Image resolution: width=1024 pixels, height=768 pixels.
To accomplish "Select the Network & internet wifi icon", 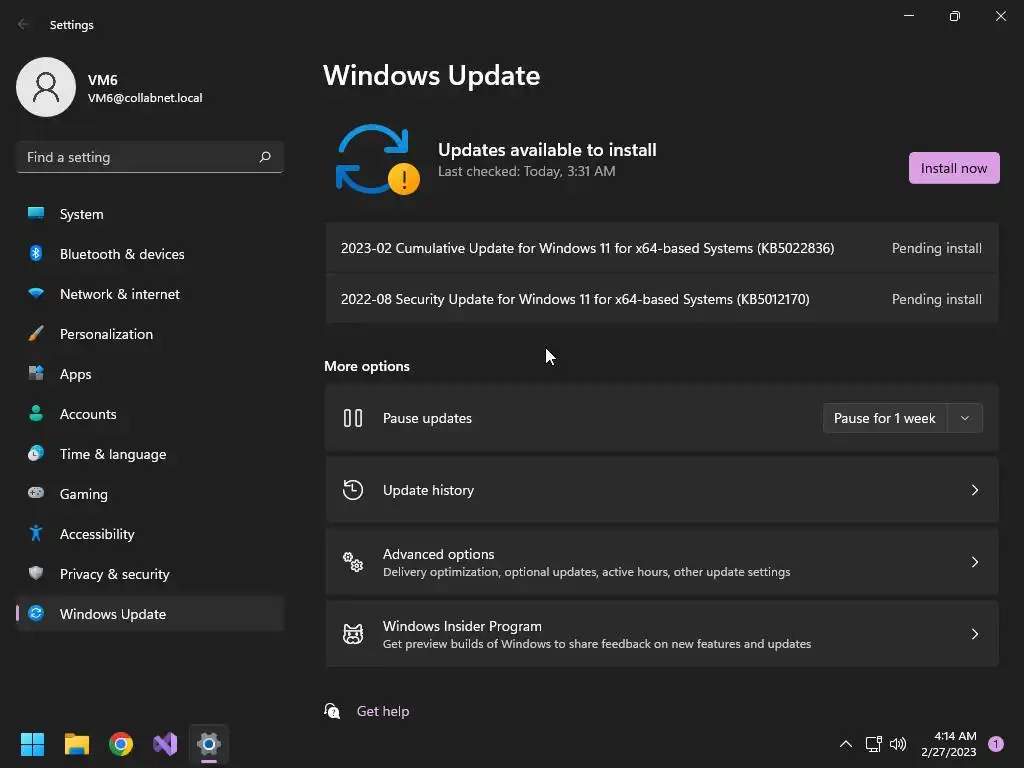I will click(36, 293).
